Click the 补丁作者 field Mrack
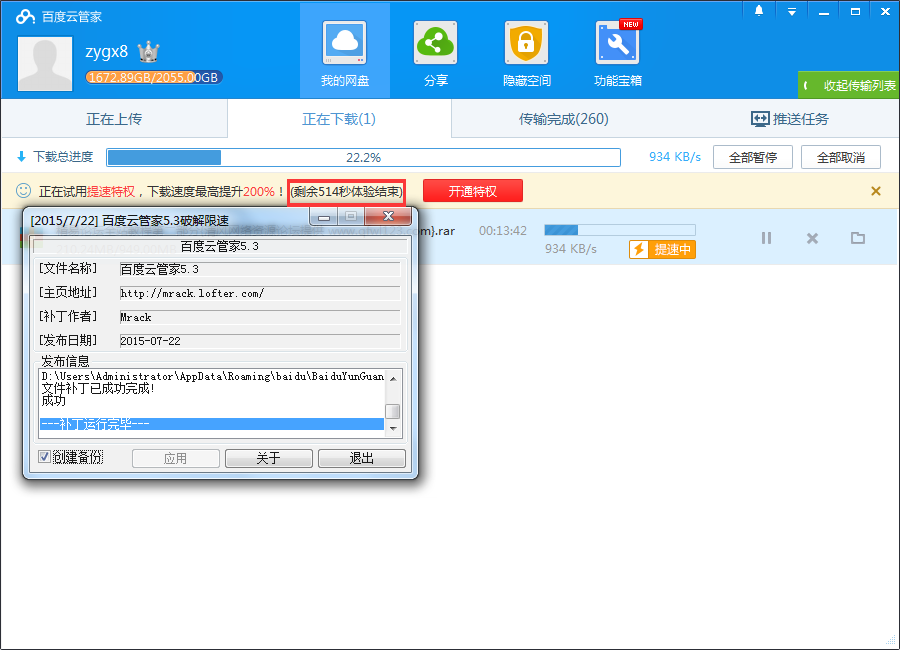Screen dimensions: 900x650 [259, 317]
